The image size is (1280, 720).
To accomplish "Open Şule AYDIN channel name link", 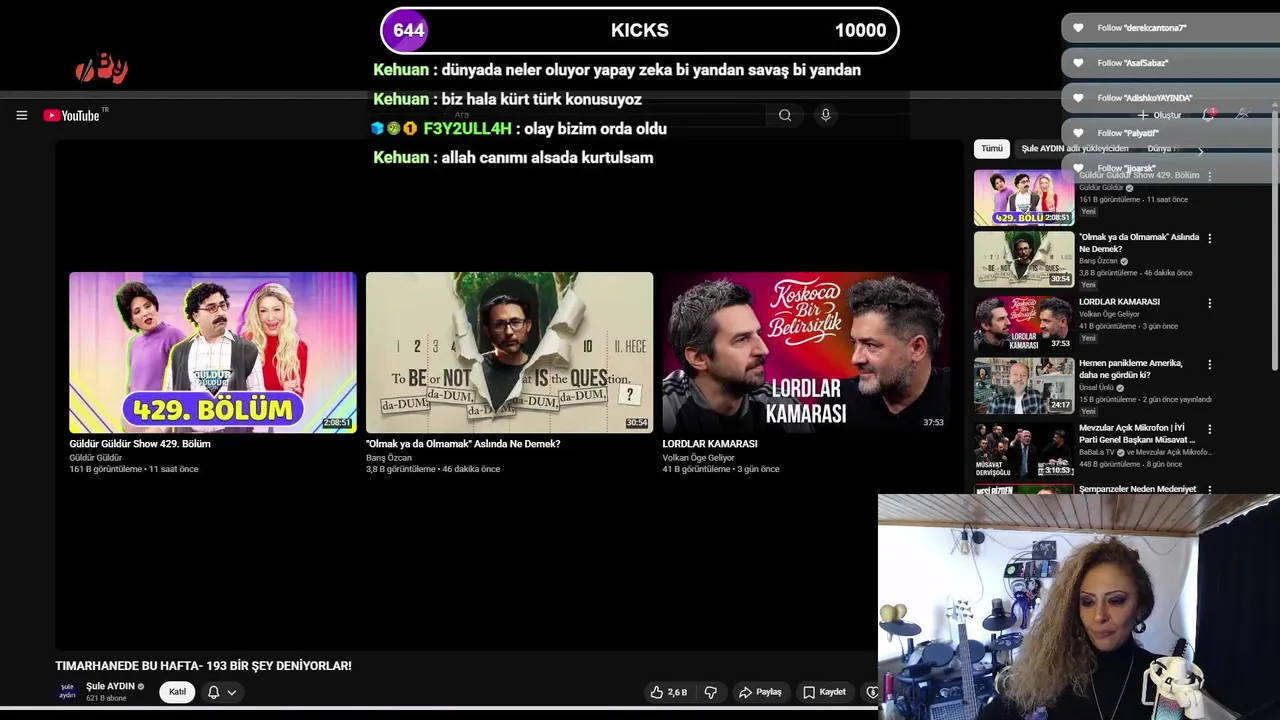I will pos(110,686).
